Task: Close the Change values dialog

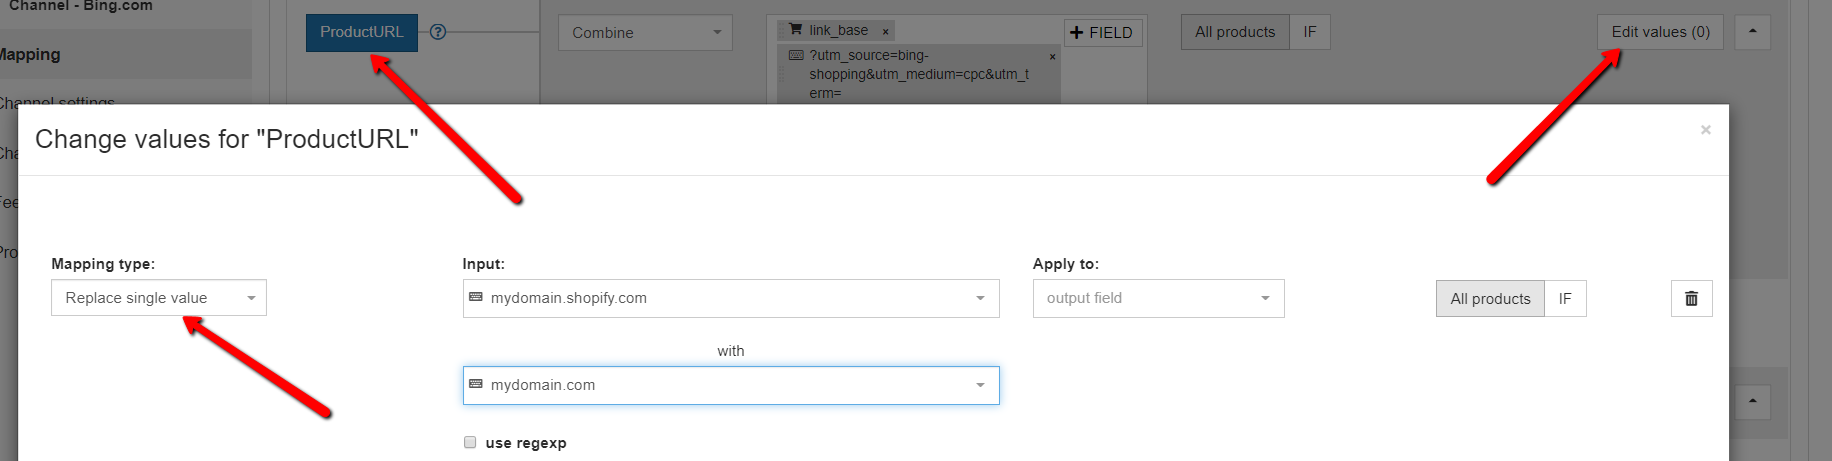Action: click(x=1705, y=130)
